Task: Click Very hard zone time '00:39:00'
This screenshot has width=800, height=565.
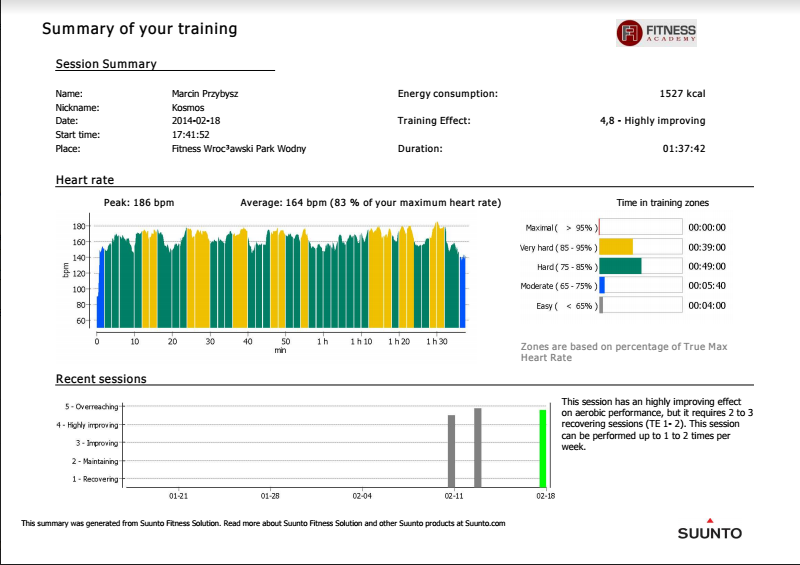Action: (707, 248)
